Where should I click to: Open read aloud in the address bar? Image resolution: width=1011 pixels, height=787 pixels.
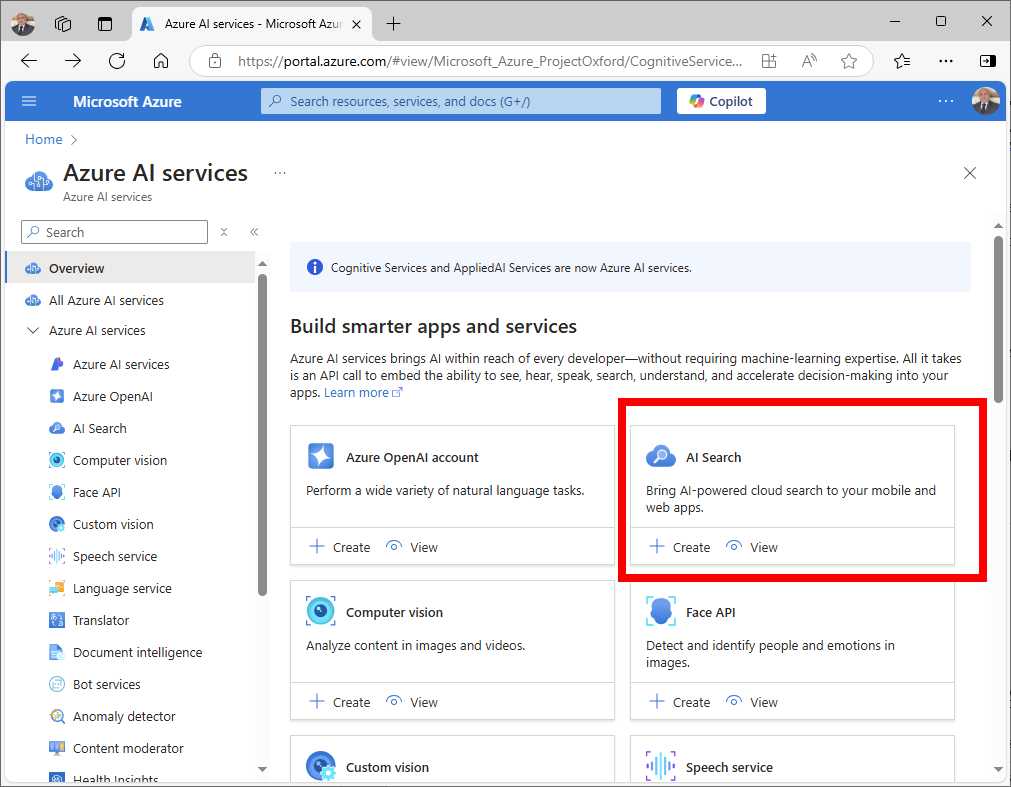pyautogui.click(x=809, y=61)
